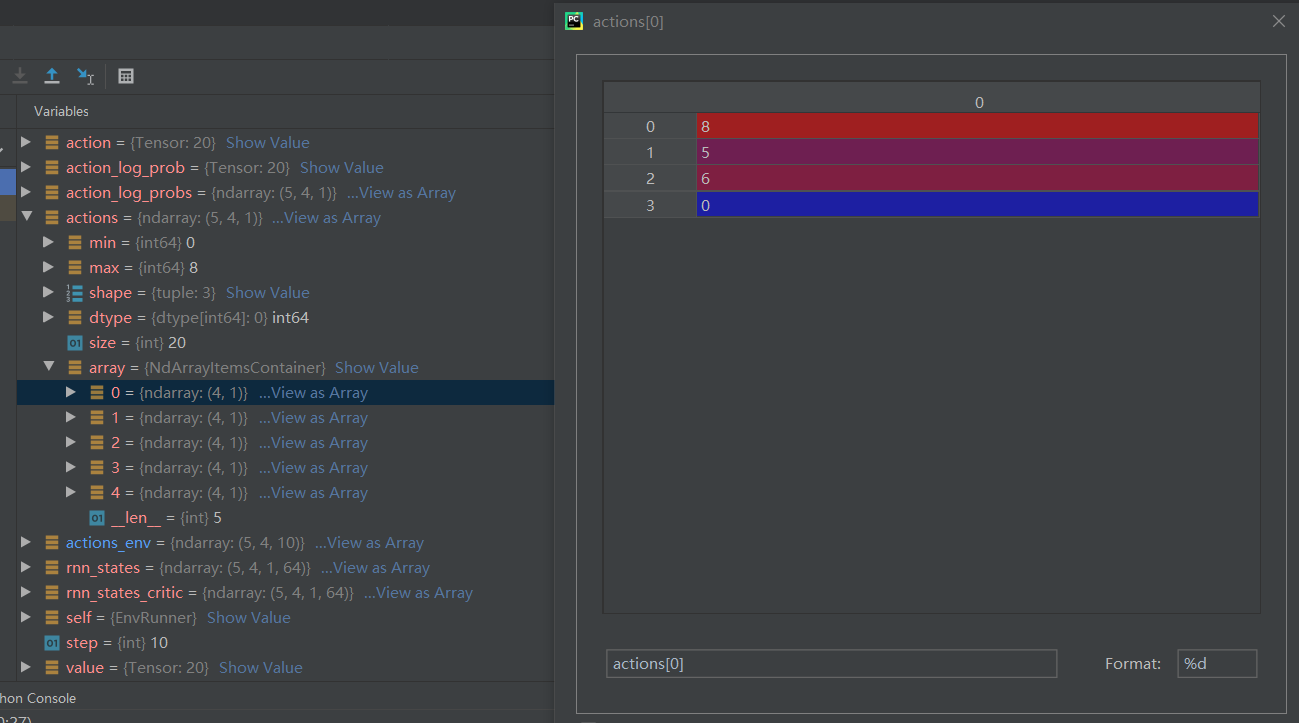Click the variable icon beside value
Viewport: 1299px width, 723px height.
(x=52, y=667)
